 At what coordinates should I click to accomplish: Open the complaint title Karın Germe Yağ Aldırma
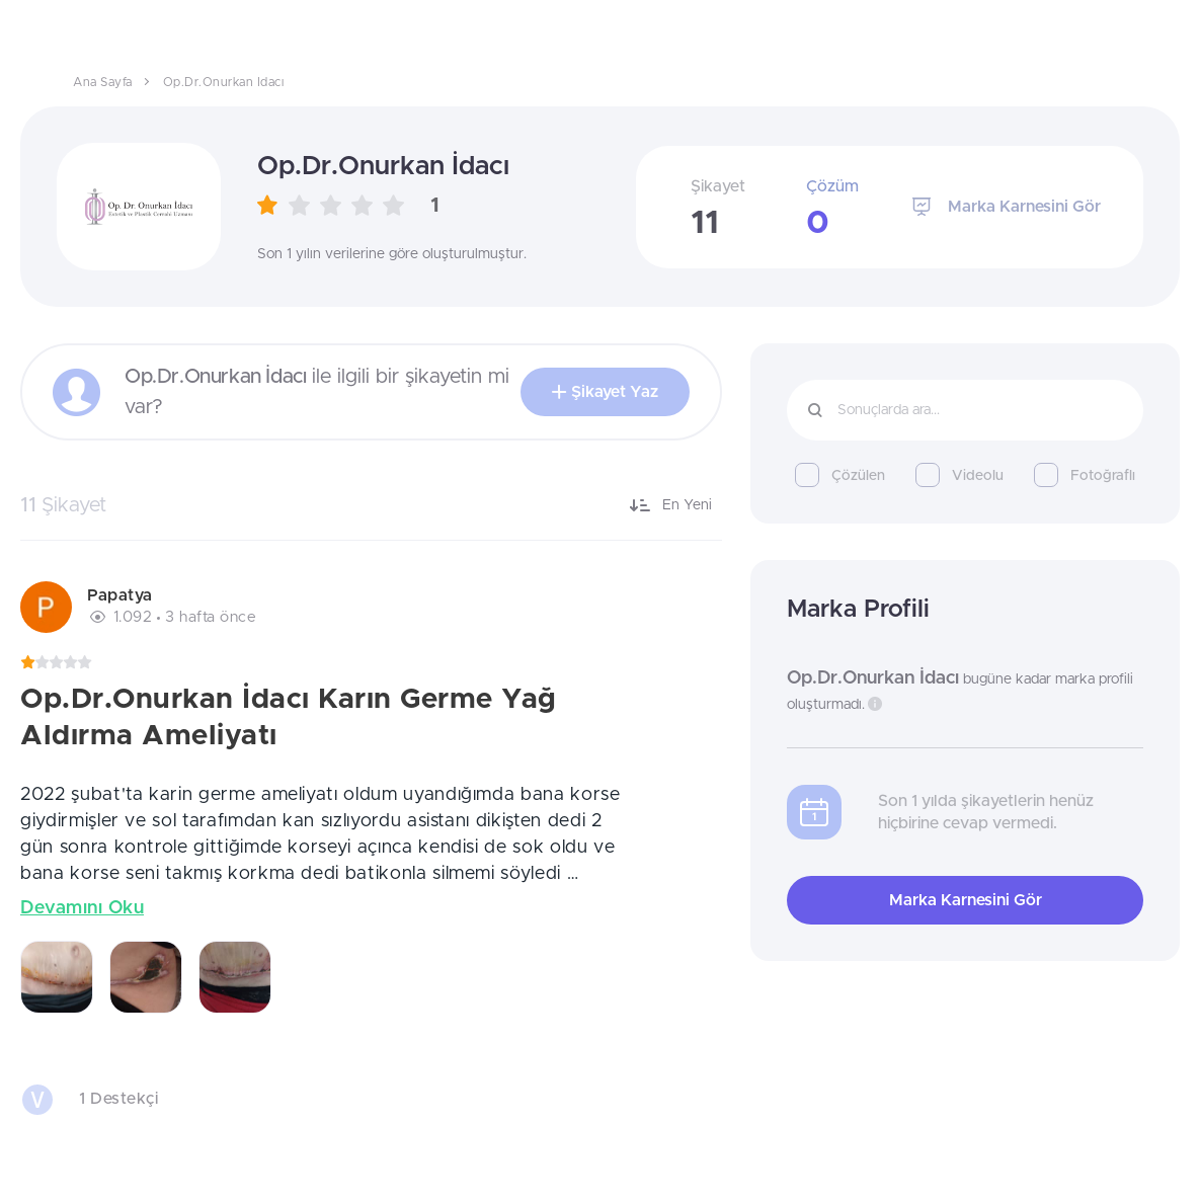(x=288, y=716)
